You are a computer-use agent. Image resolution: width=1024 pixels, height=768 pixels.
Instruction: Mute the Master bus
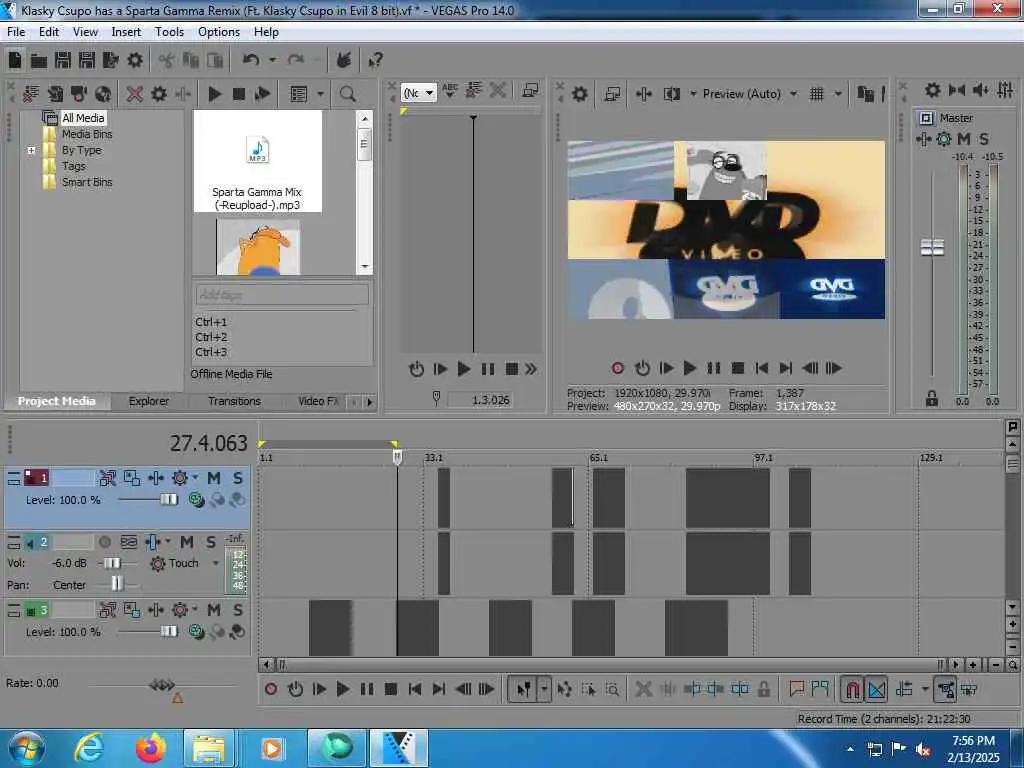pos(963,139)
